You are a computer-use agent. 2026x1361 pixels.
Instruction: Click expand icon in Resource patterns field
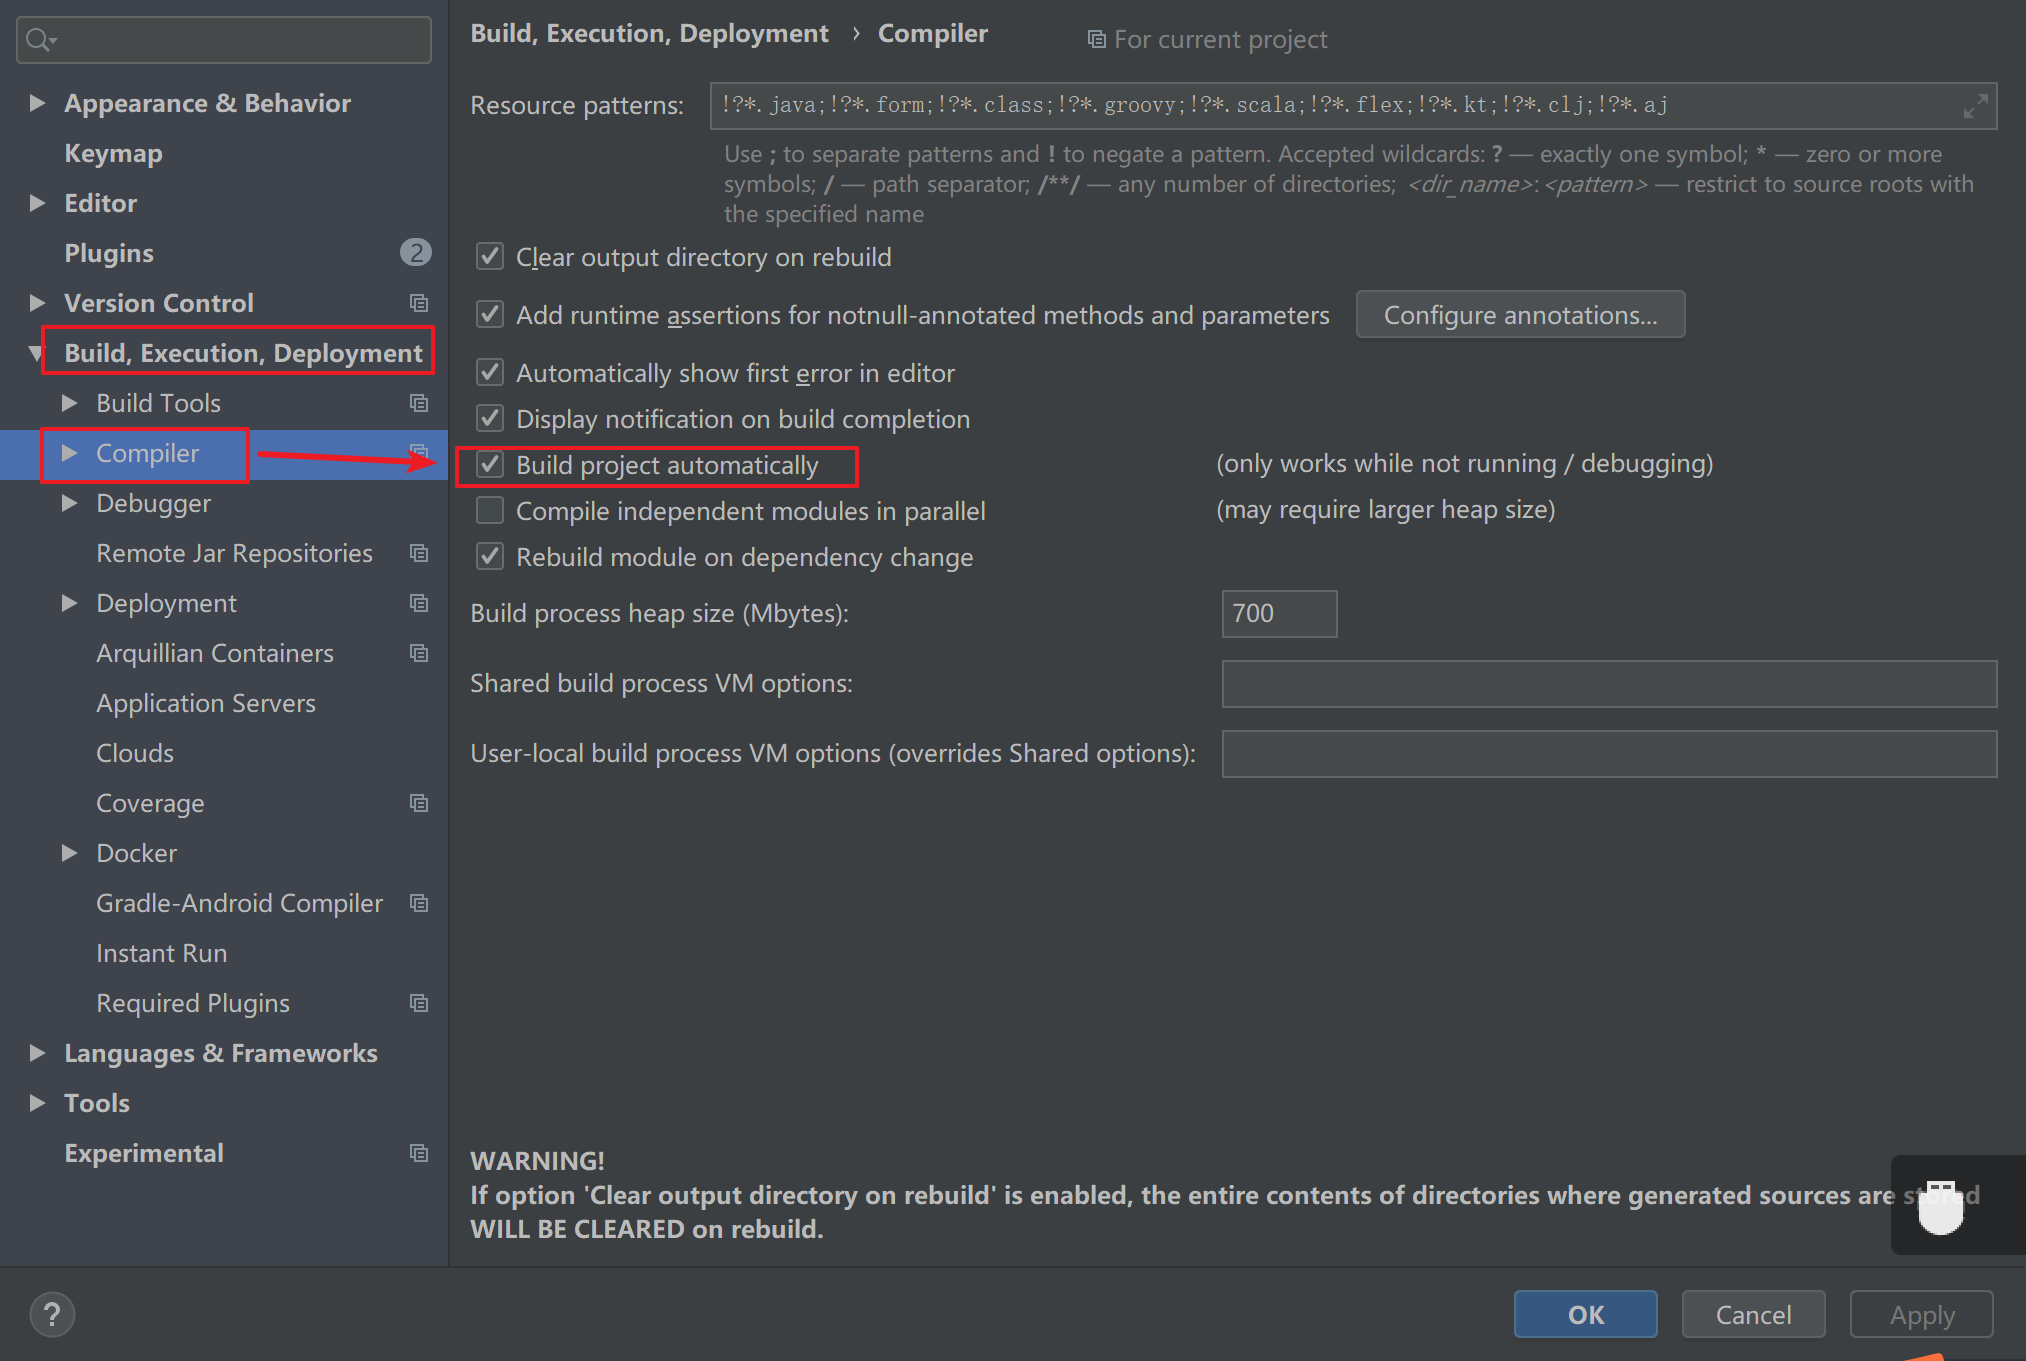click(1975, 106)
